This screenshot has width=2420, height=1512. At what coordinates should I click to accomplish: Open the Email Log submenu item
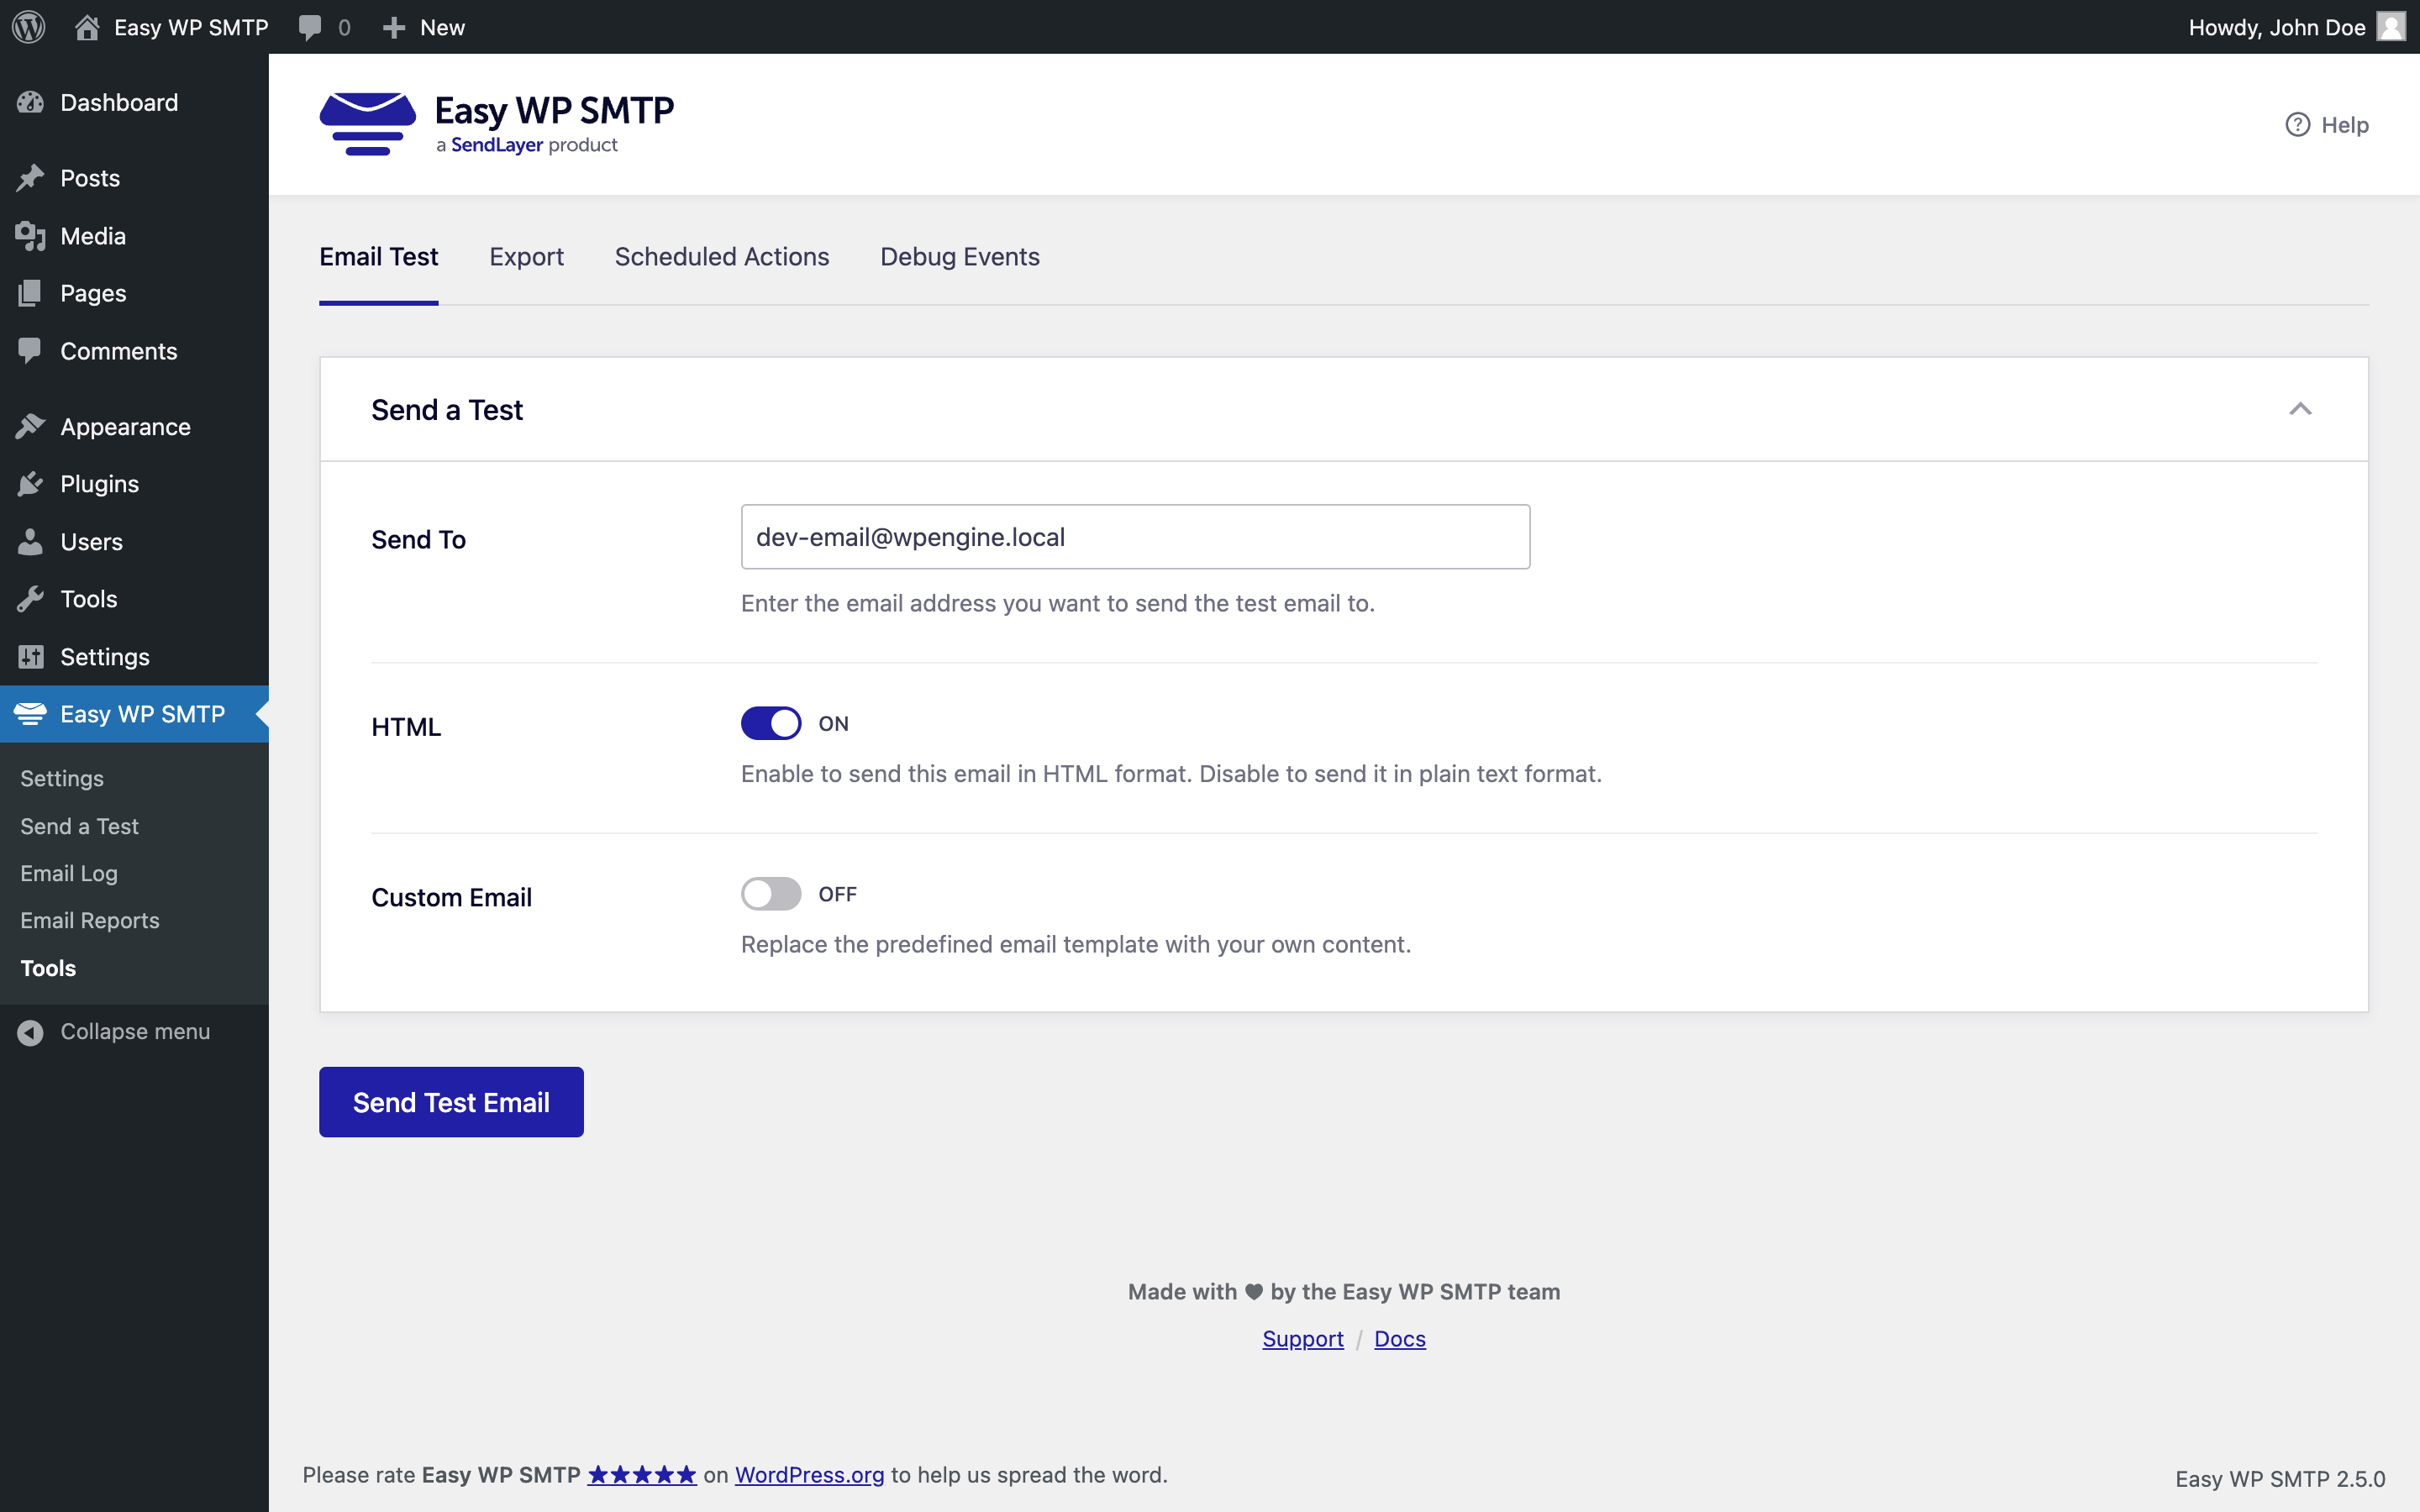click(x=69, y=873)
